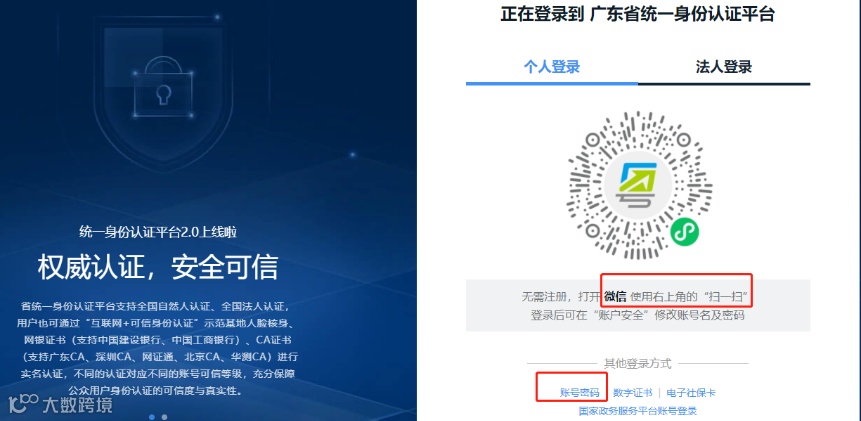Image resolution: width=861 pixels, height=421 pixels.
Task: Select the first blue carousel dot
Action: coord(152,417)
